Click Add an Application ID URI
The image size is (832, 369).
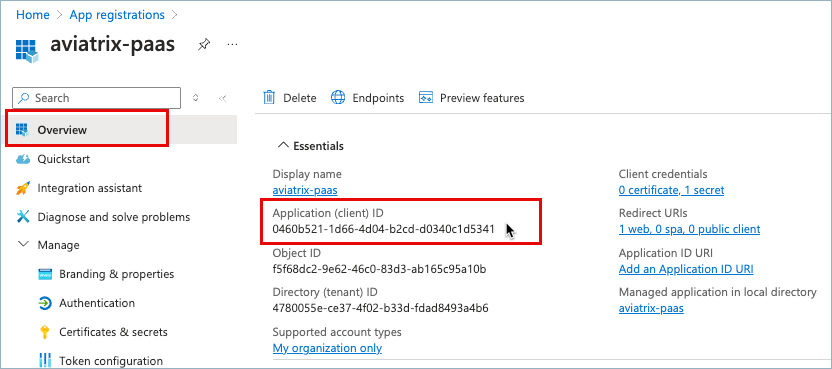tap(686, 269)
